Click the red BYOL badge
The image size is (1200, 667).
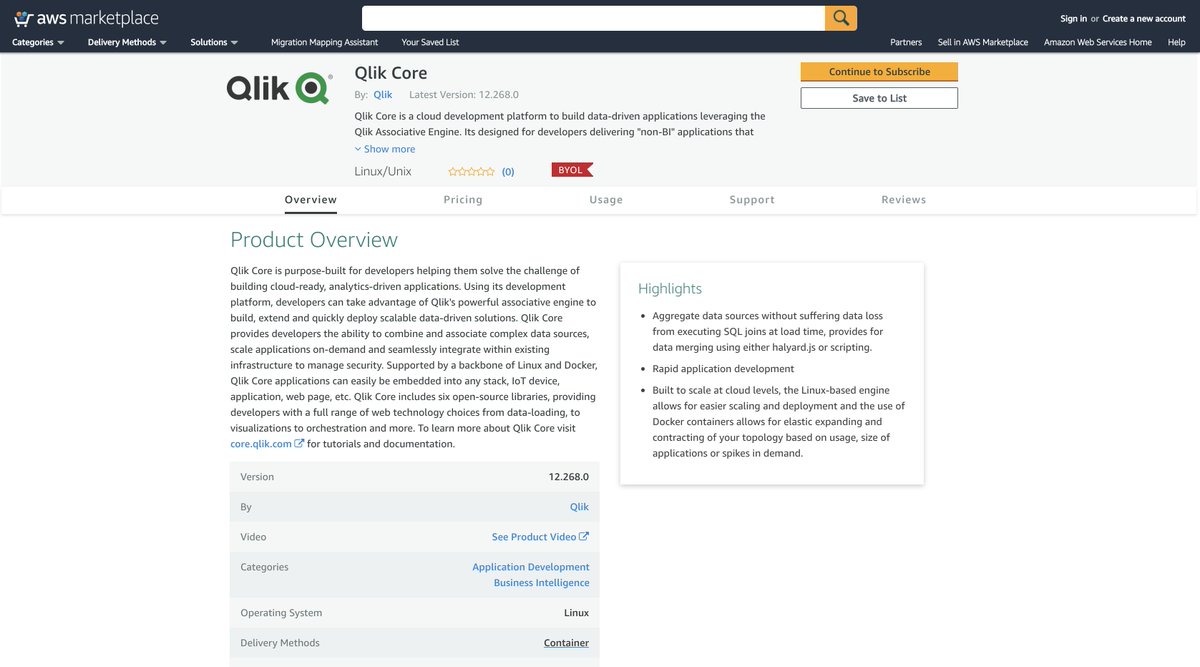tap(572, 170)
